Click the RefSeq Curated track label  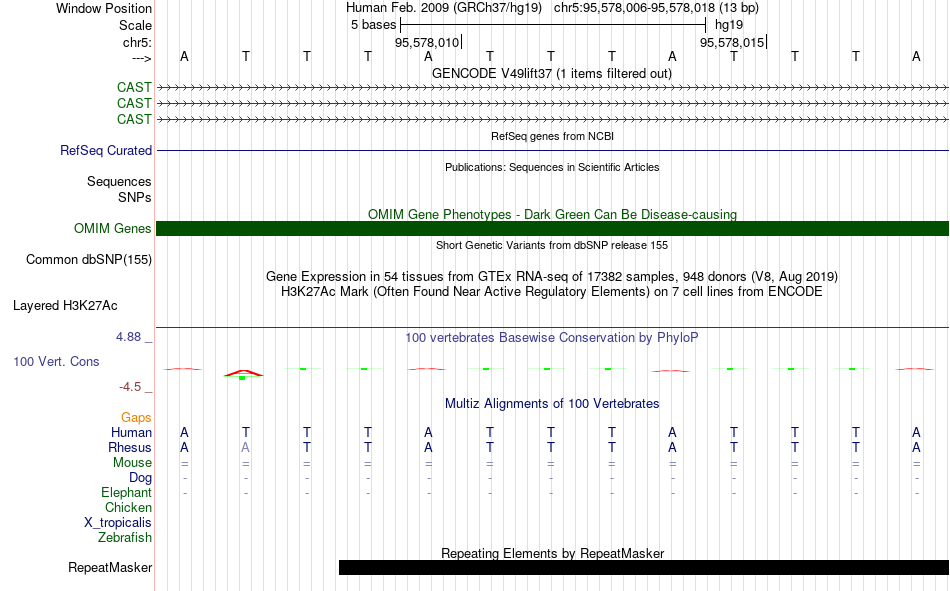tap(106, 150)
